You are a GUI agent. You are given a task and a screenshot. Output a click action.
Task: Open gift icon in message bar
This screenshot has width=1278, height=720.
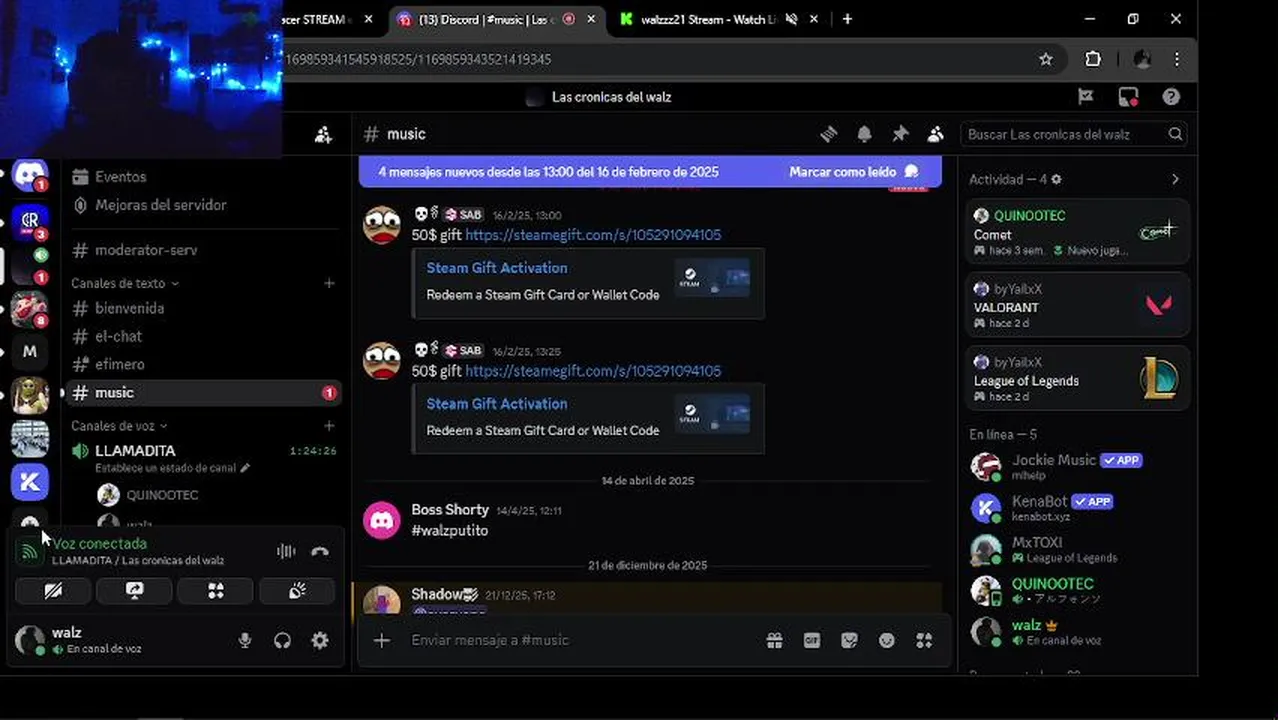click(774, 640)
